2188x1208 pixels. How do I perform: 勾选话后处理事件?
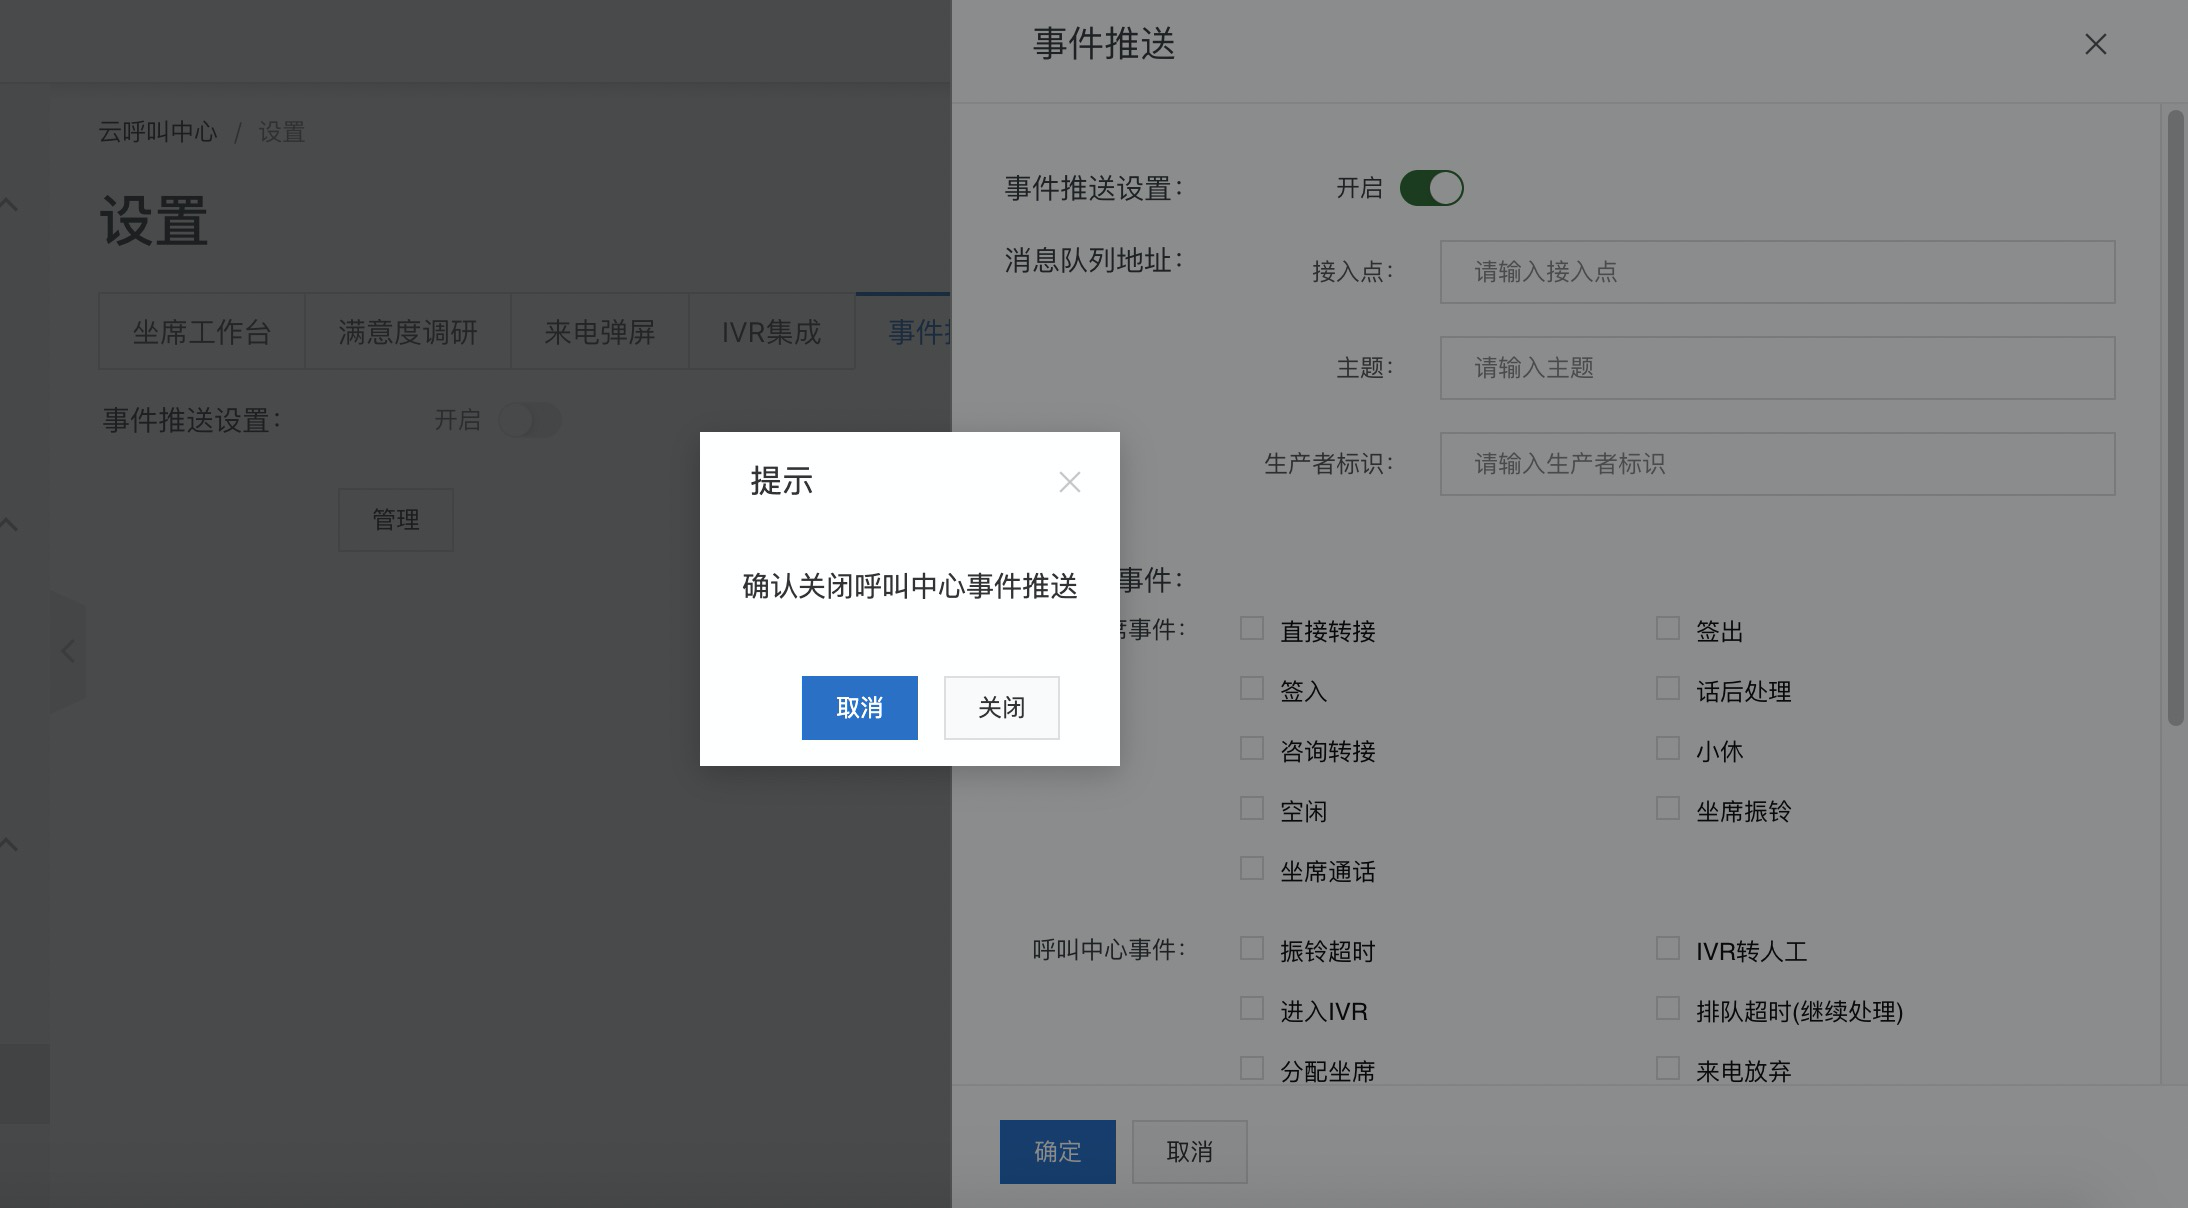(x=1666, y=688)
